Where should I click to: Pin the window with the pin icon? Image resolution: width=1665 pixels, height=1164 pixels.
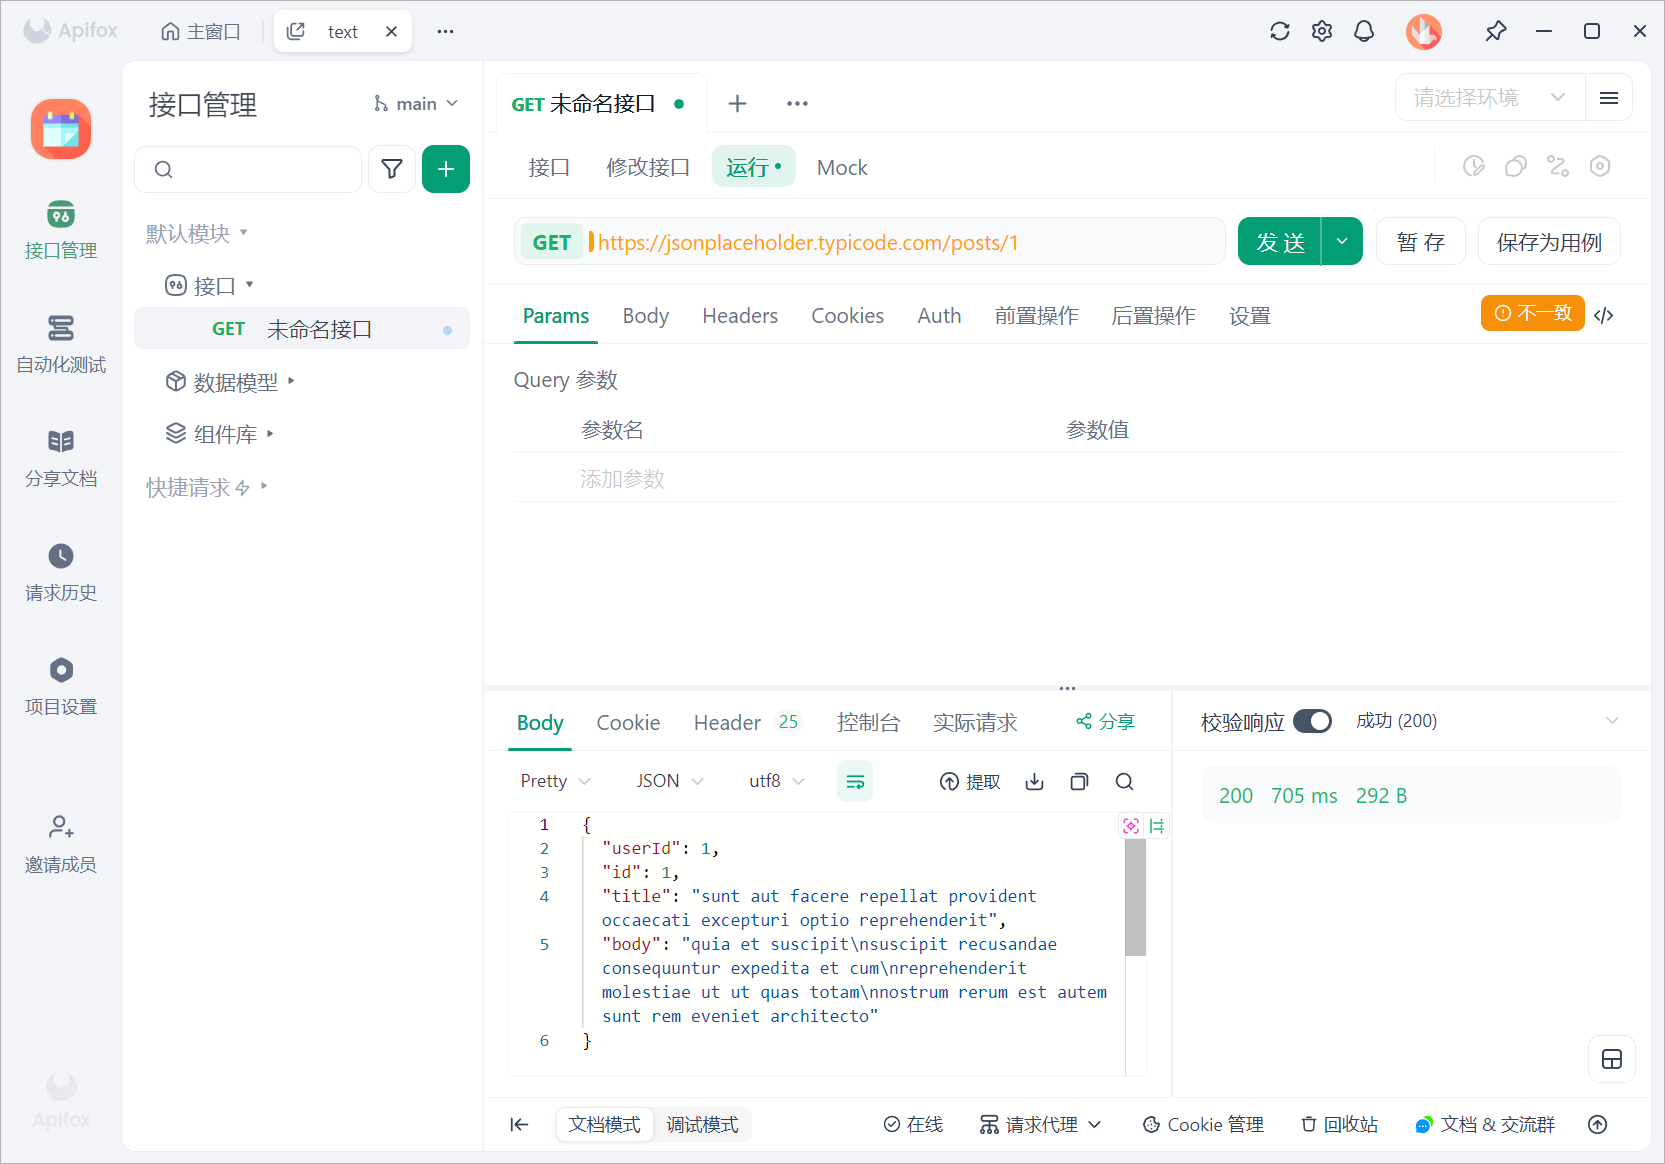1496,31
